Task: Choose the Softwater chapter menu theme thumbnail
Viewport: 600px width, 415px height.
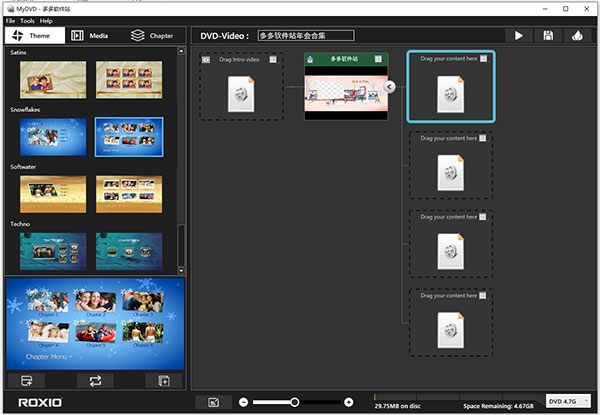Action: tap(129, 194)
